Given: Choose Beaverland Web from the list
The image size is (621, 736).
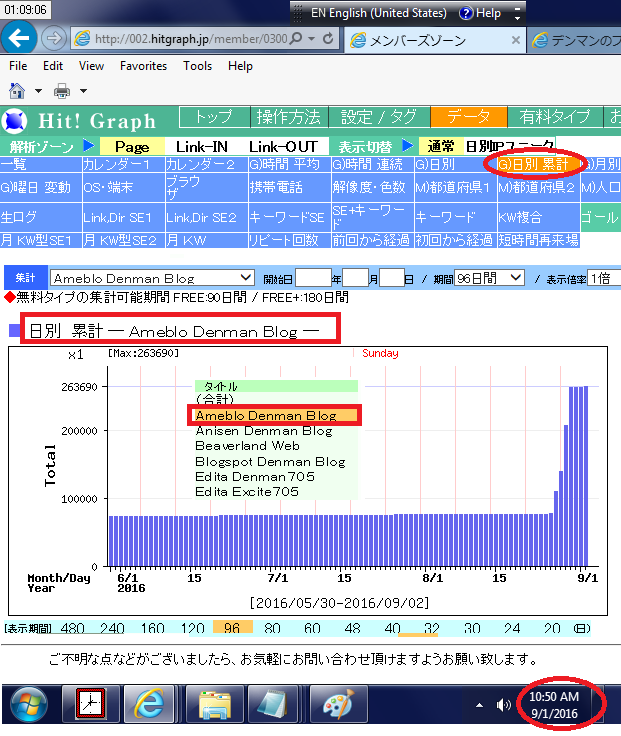Looking at the screenshot, I should tap(247, 445).
